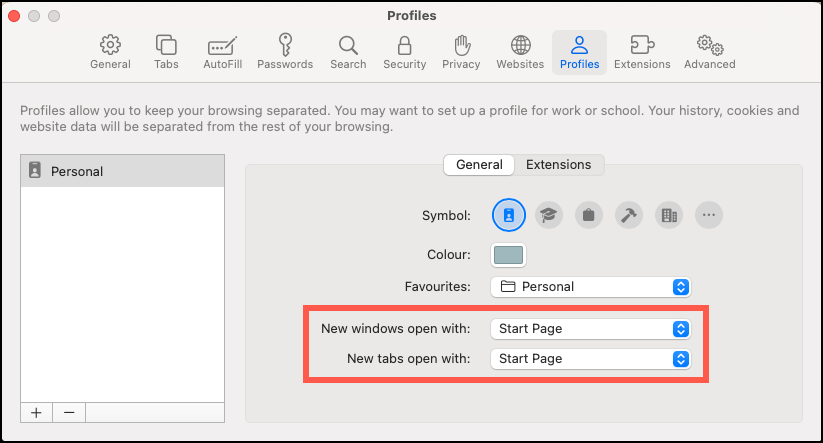
Task: Open the New tabs open with dropdown
Action: coord(590,358)
